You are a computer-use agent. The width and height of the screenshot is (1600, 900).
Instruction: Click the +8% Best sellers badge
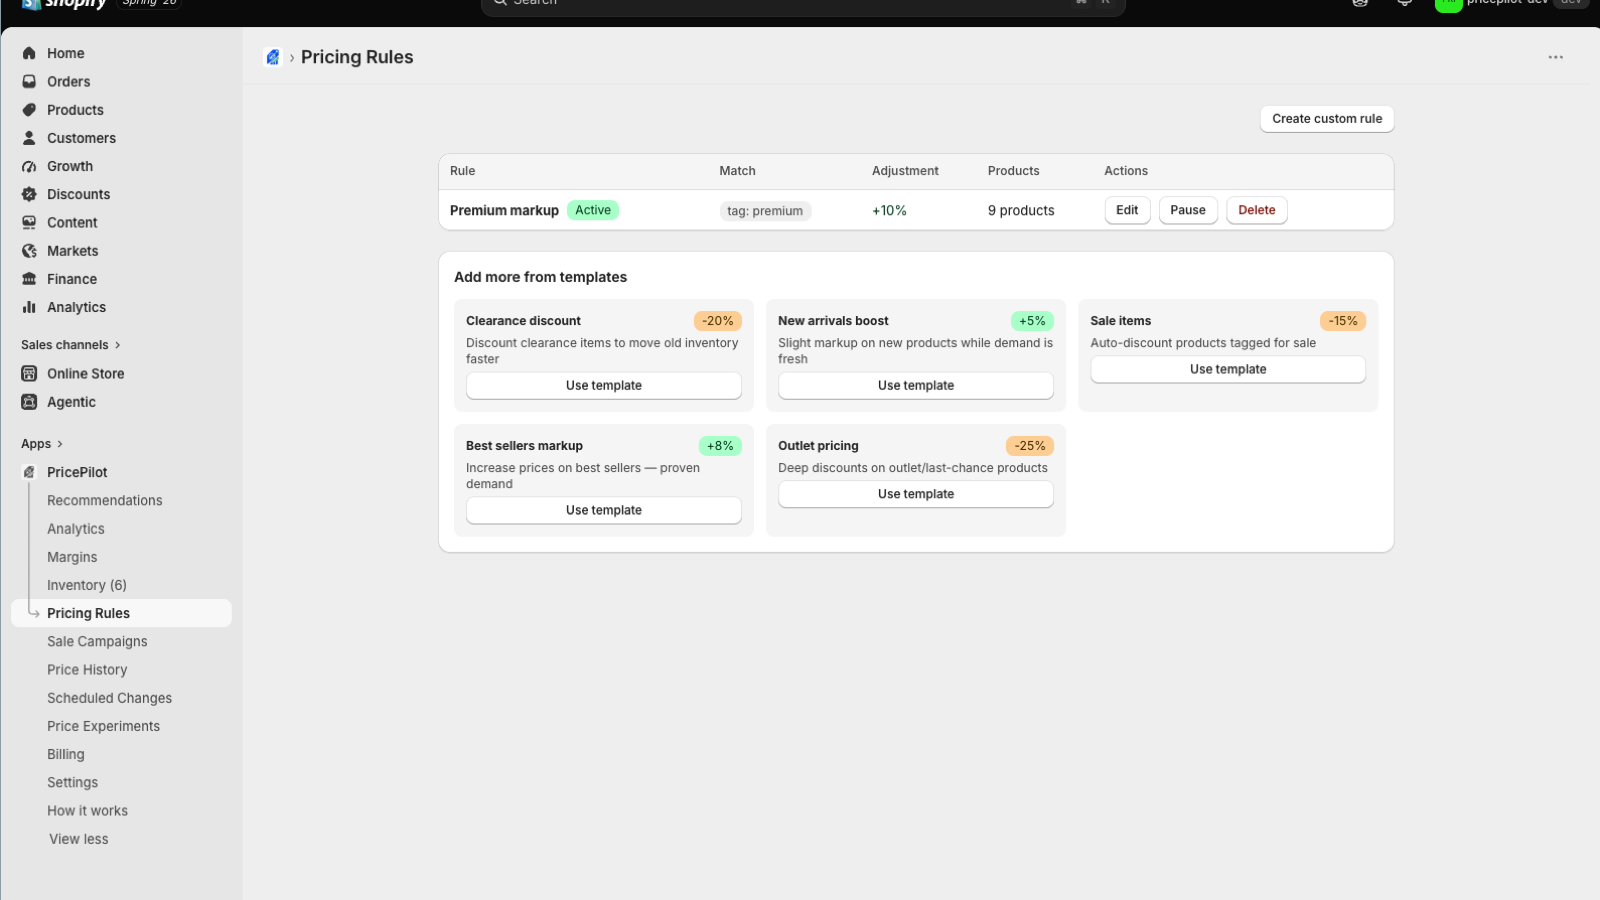720,446
